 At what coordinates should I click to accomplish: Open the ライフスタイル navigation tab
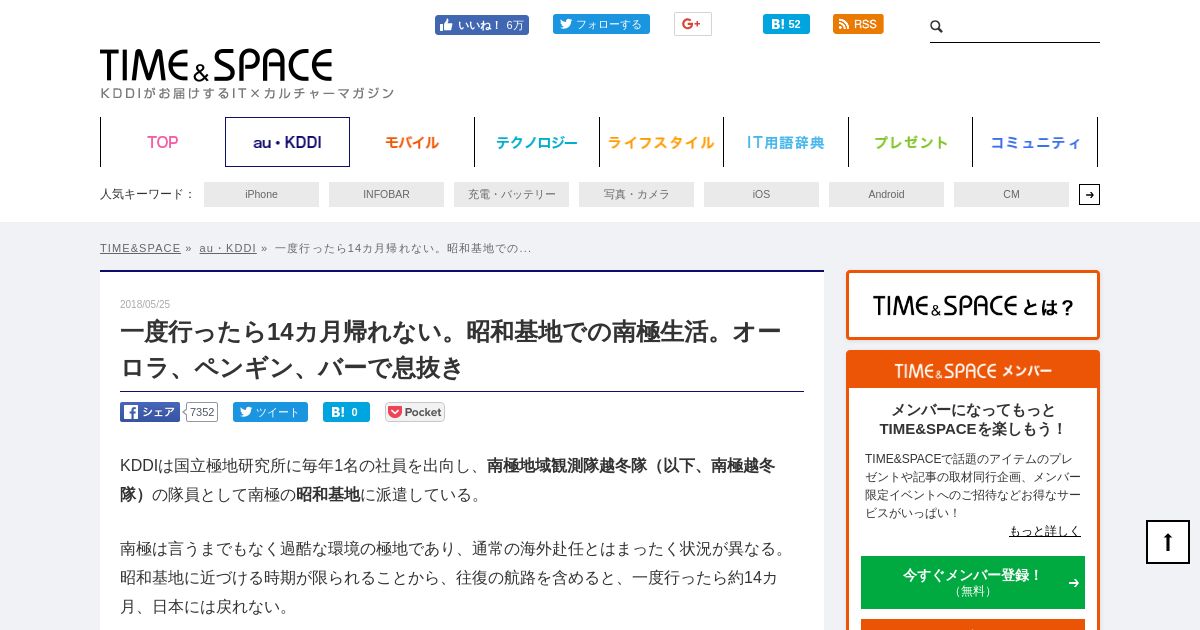pos(661,142)
